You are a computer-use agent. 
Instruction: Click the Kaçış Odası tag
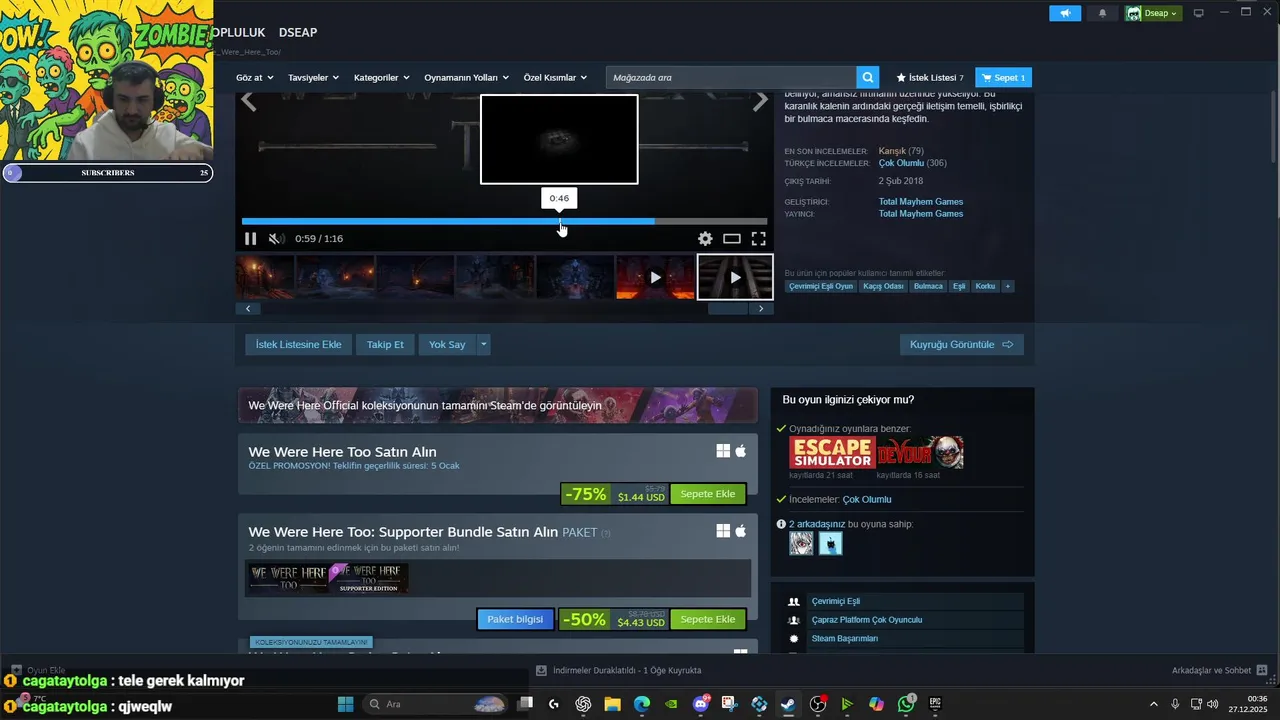pyautogui.click(x=883, y=286)
